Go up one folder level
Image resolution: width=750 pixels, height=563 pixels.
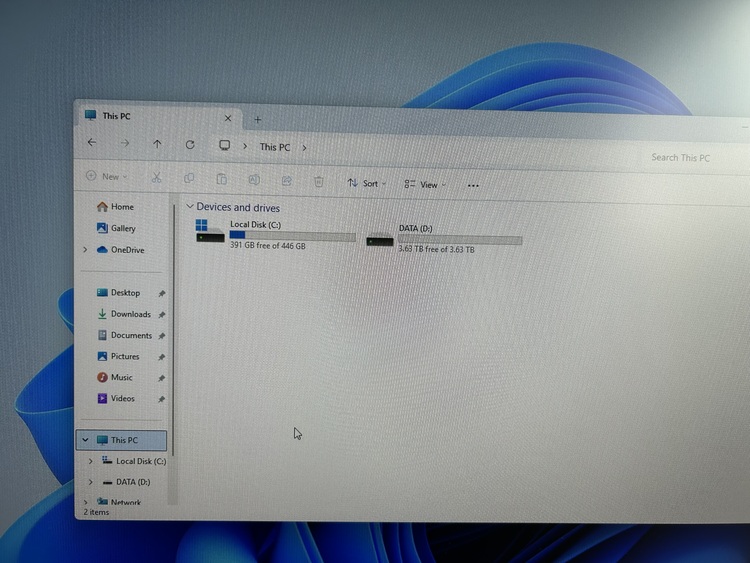coord(157,144)
